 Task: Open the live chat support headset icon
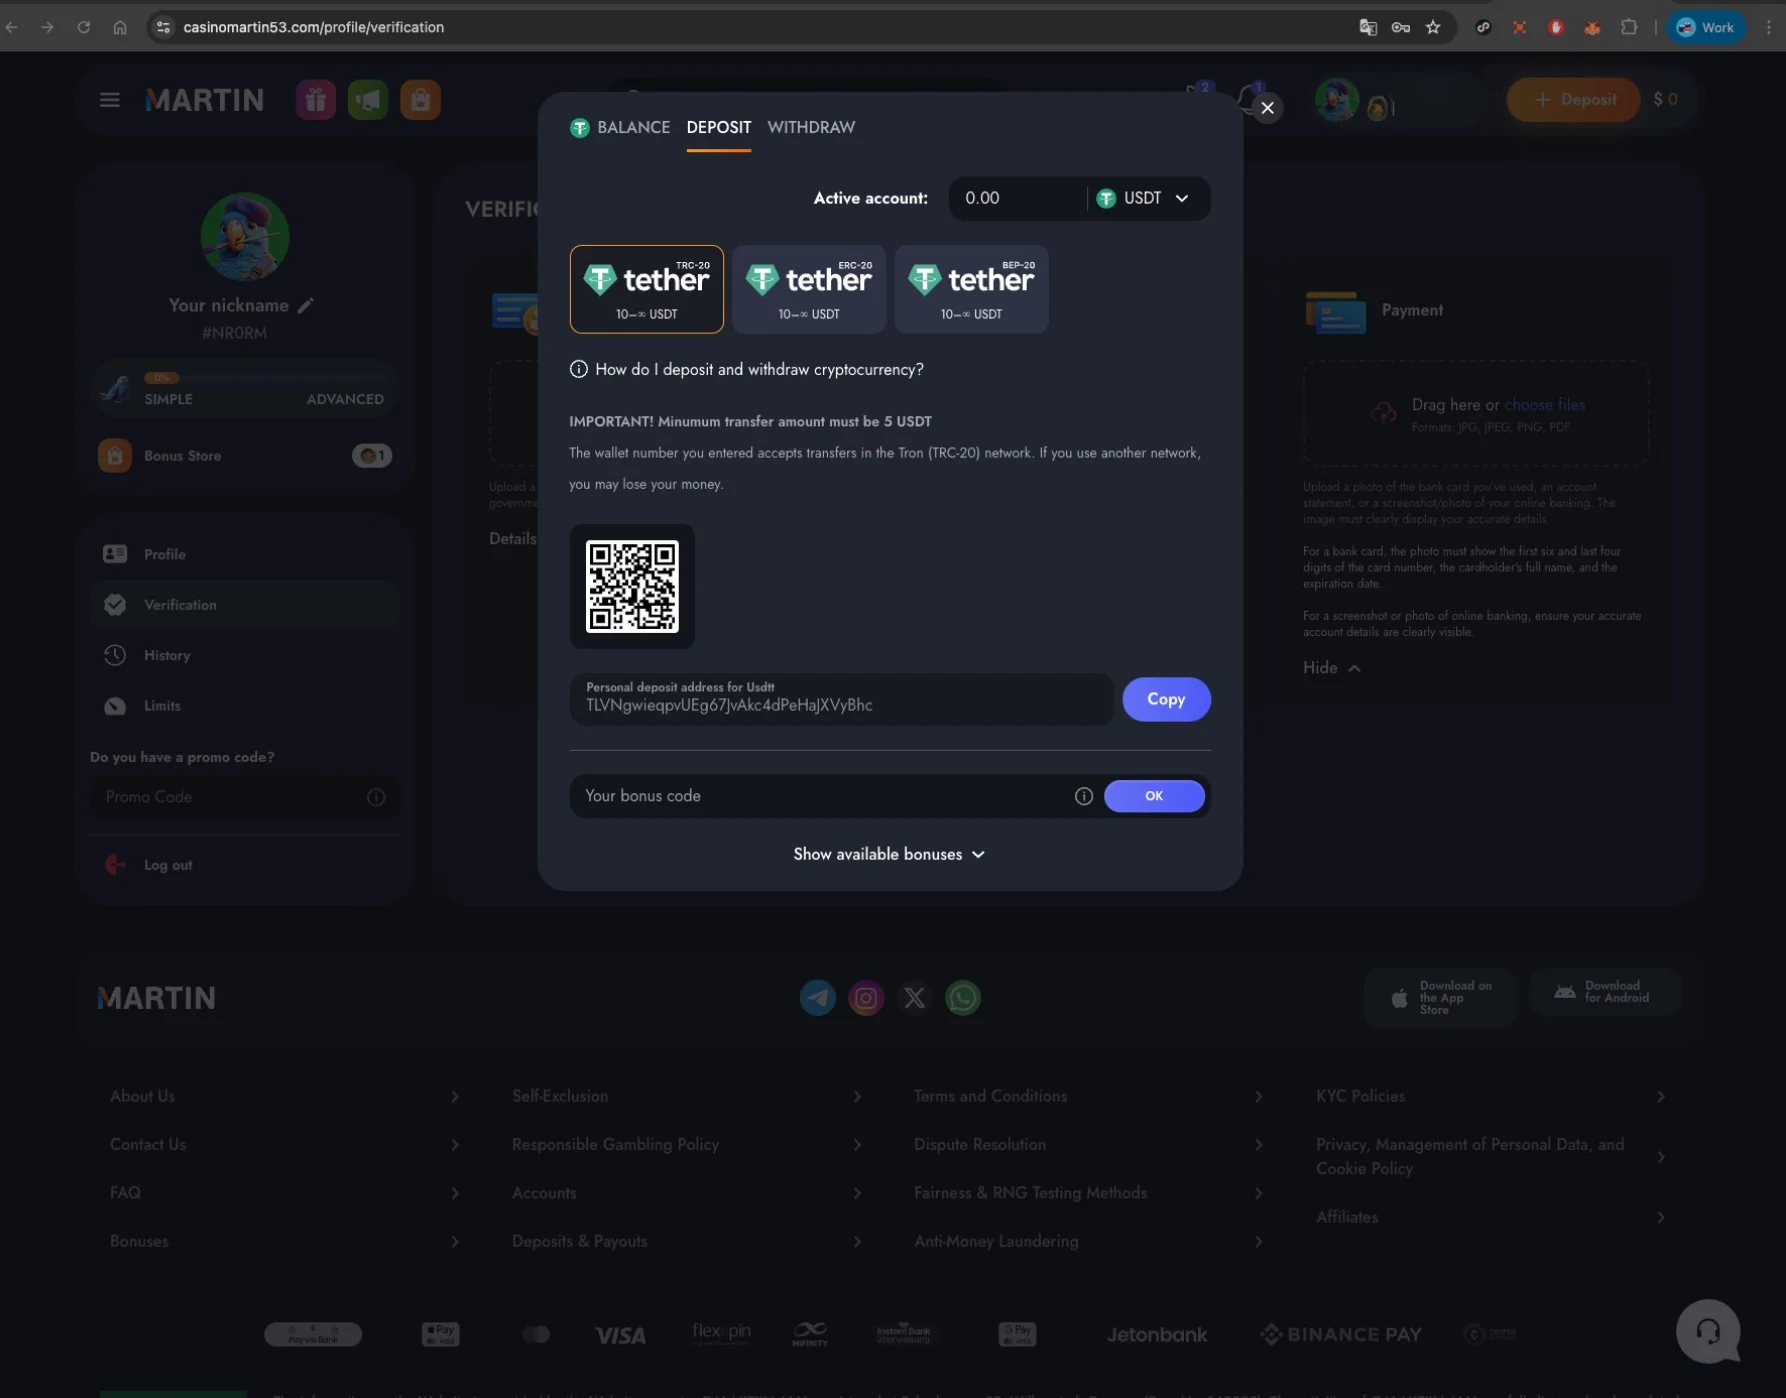[x=1708, y=1331]
